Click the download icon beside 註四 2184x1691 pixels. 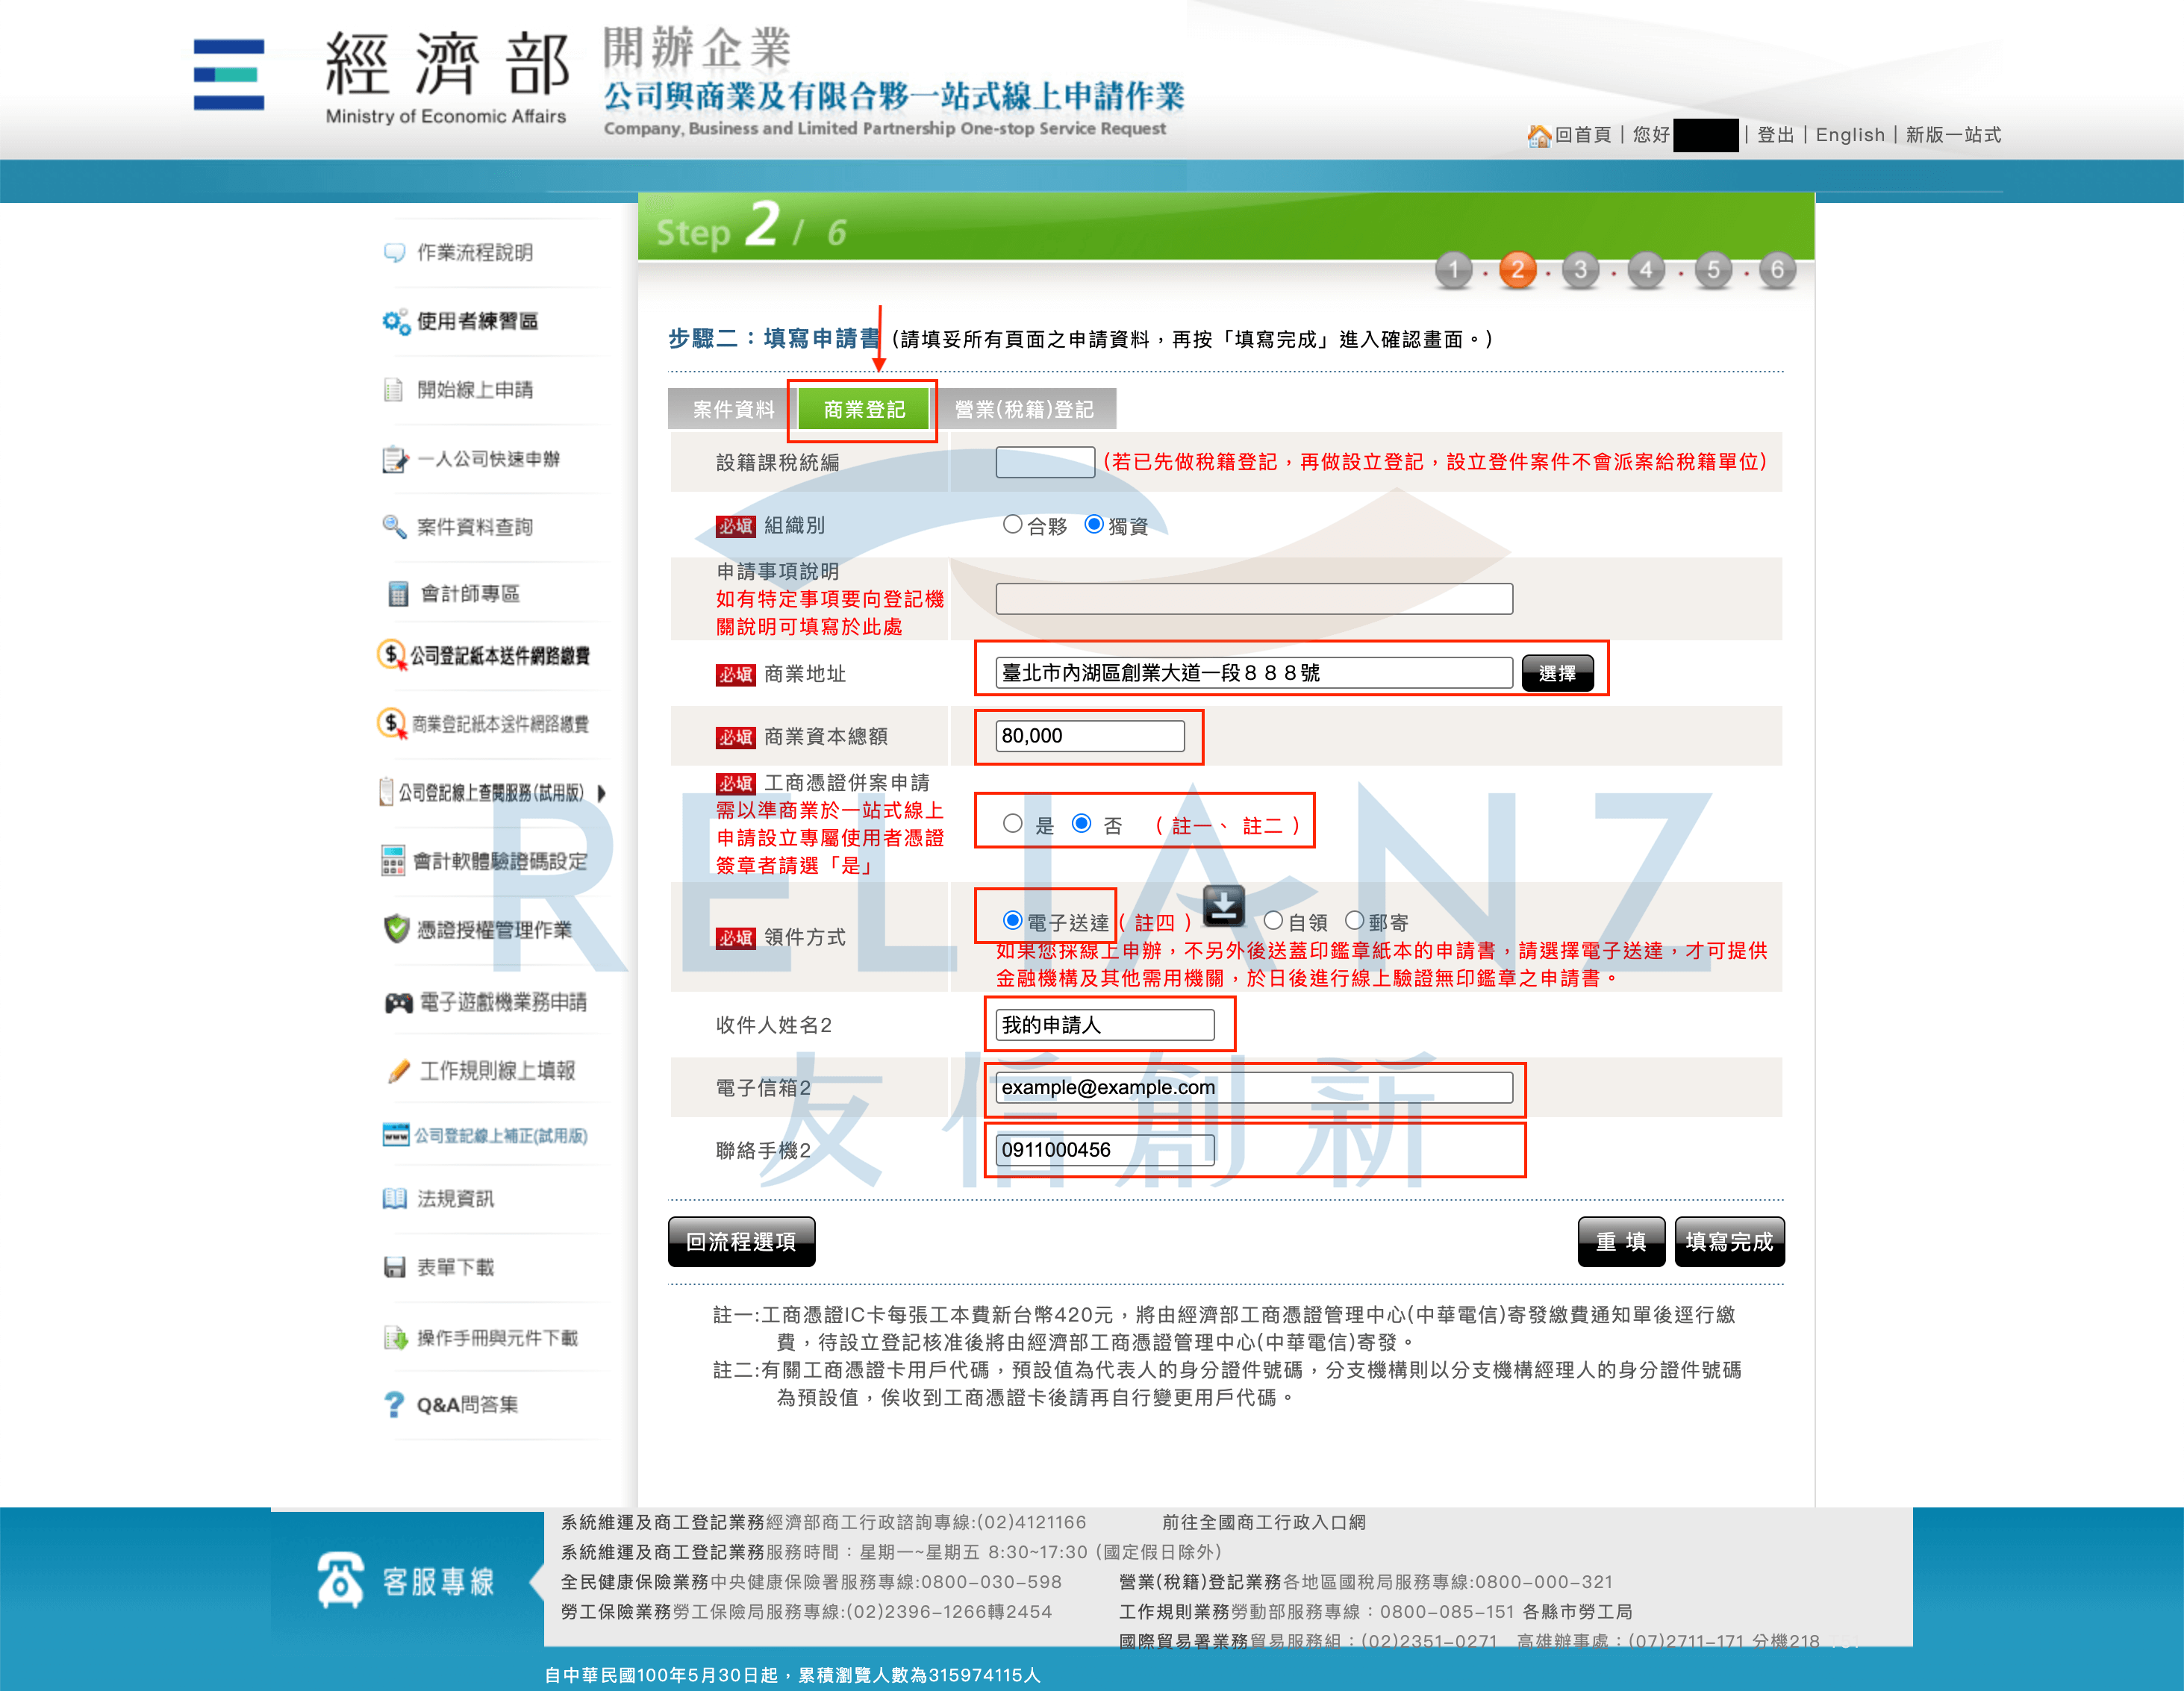[x=1224, y=906]
